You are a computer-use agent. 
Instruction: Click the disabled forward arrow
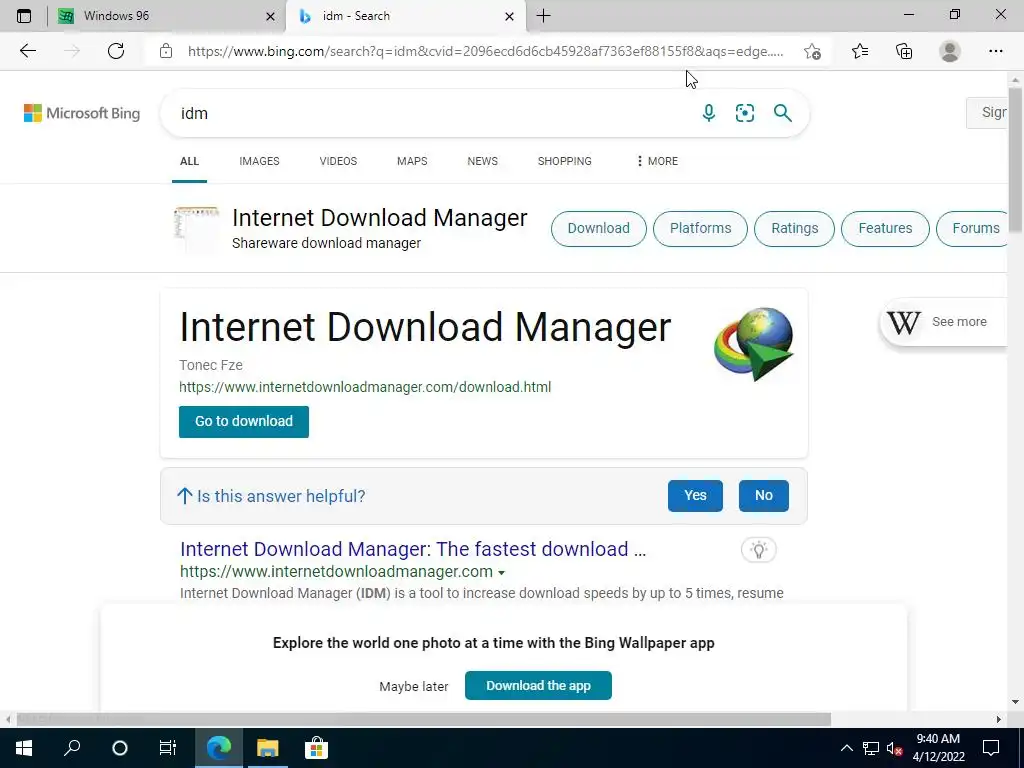point(72,51)
